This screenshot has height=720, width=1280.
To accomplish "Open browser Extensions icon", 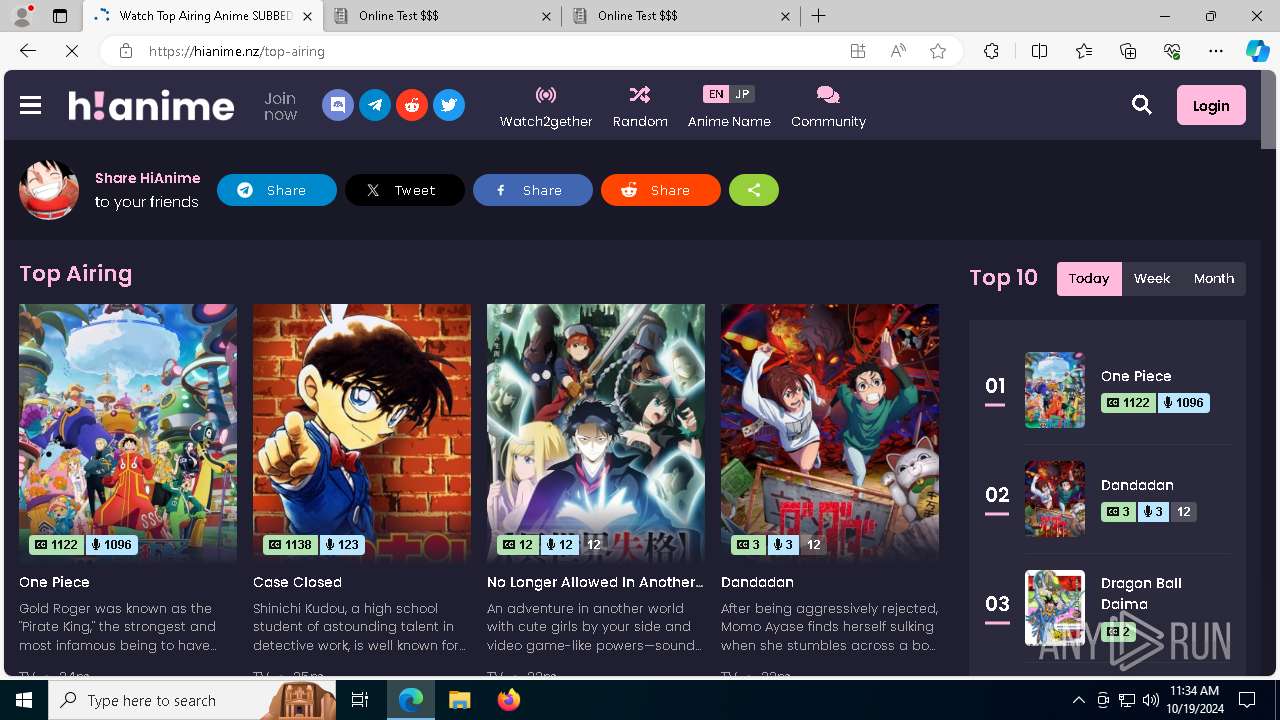I will (x=991, y=51).
